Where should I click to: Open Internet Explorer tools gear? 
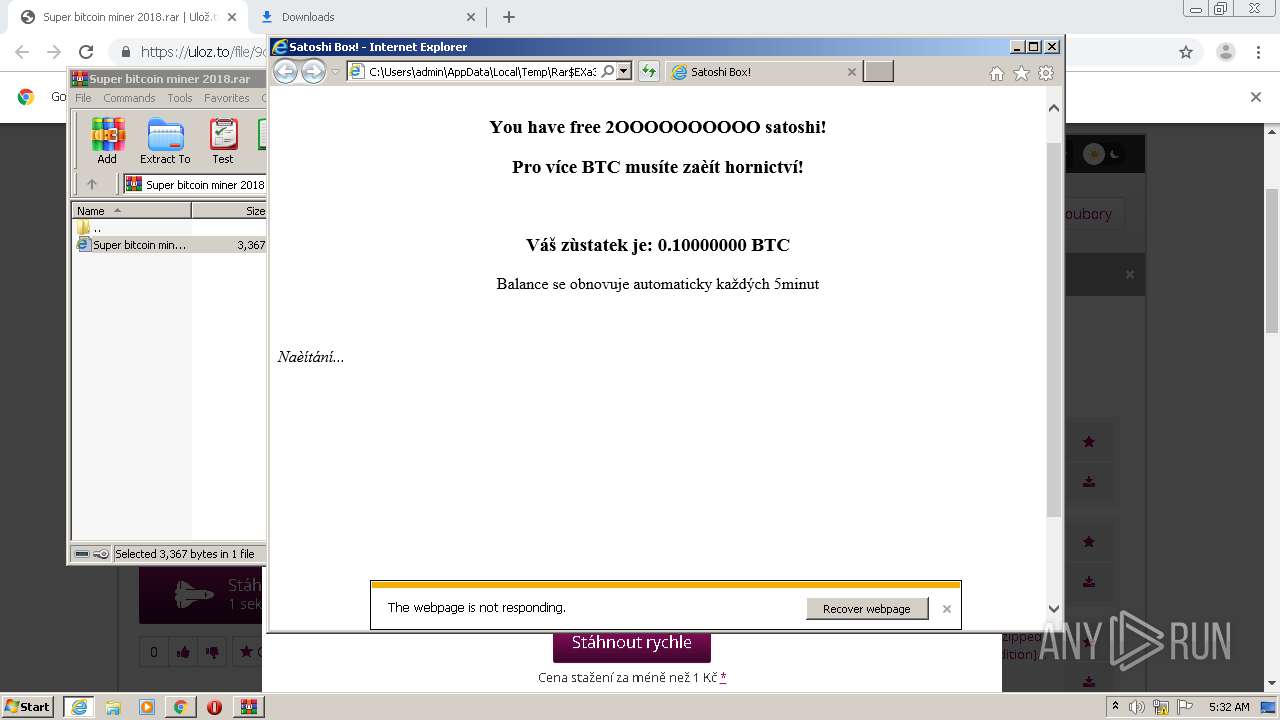click(x=1046, y=73)
